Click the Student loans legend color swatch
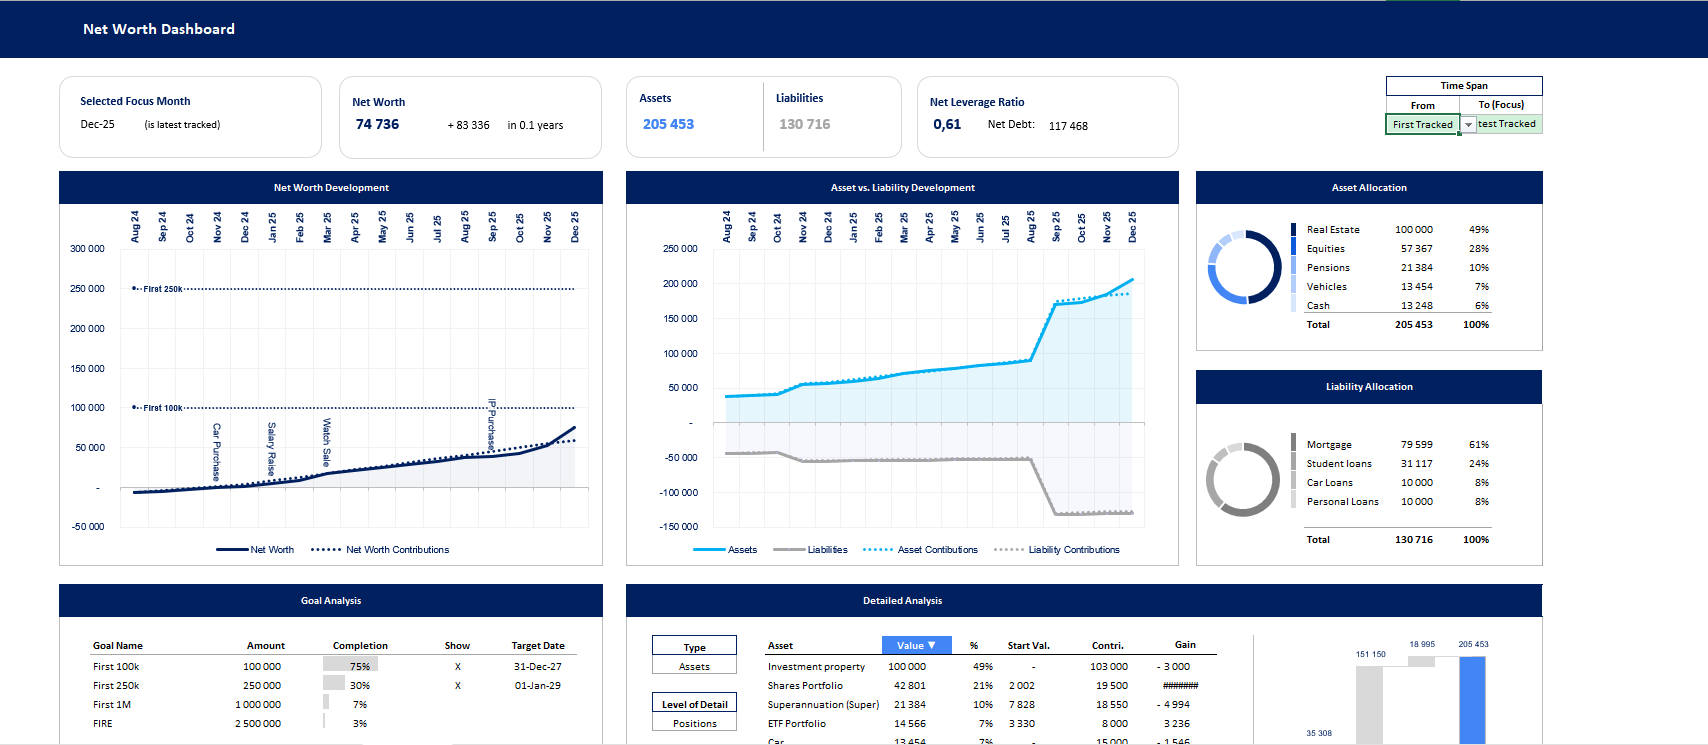 click(1294, 463)
